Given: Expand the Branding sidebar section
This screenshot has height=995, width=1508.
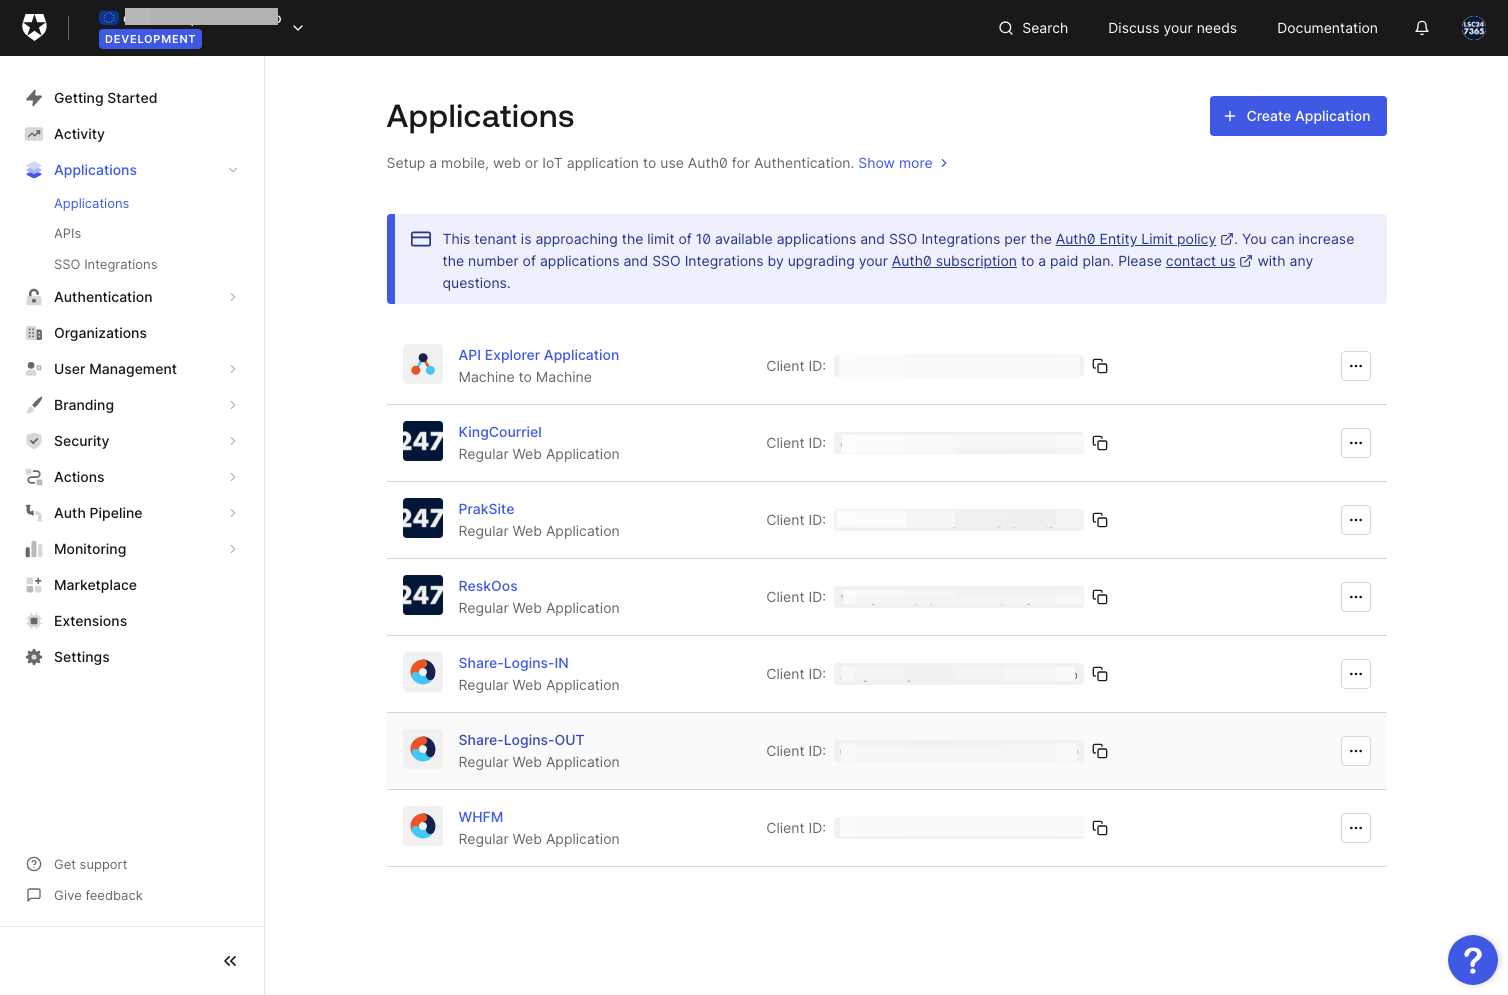Looking at the screenshot, I should (x=233, y=405).
